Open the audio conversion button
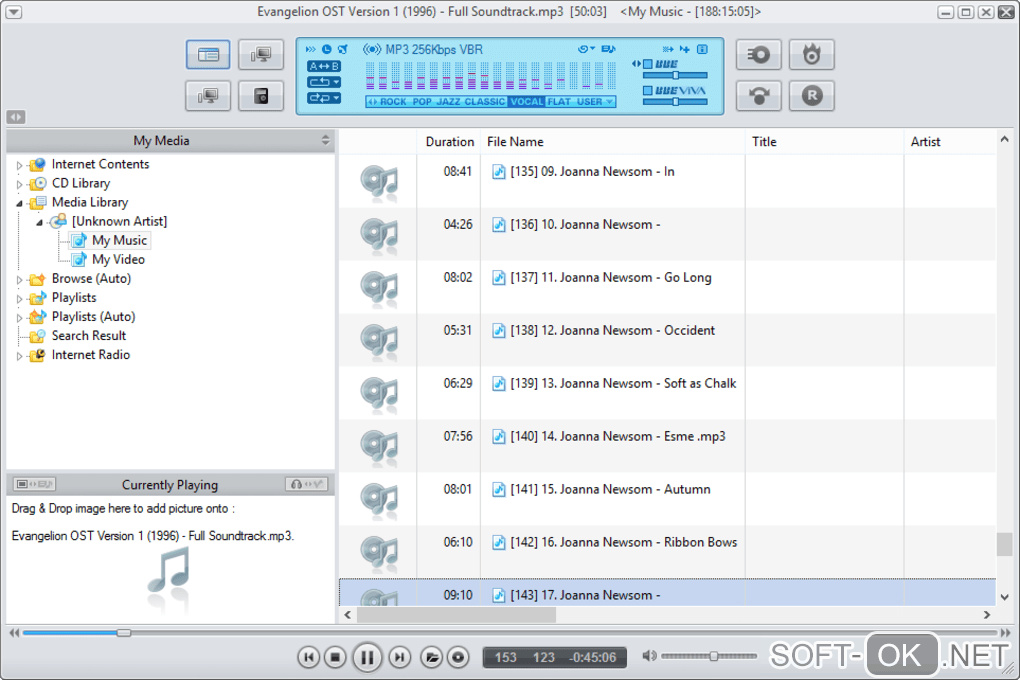This screenshot has width=1020, height=680. [758, 96]
